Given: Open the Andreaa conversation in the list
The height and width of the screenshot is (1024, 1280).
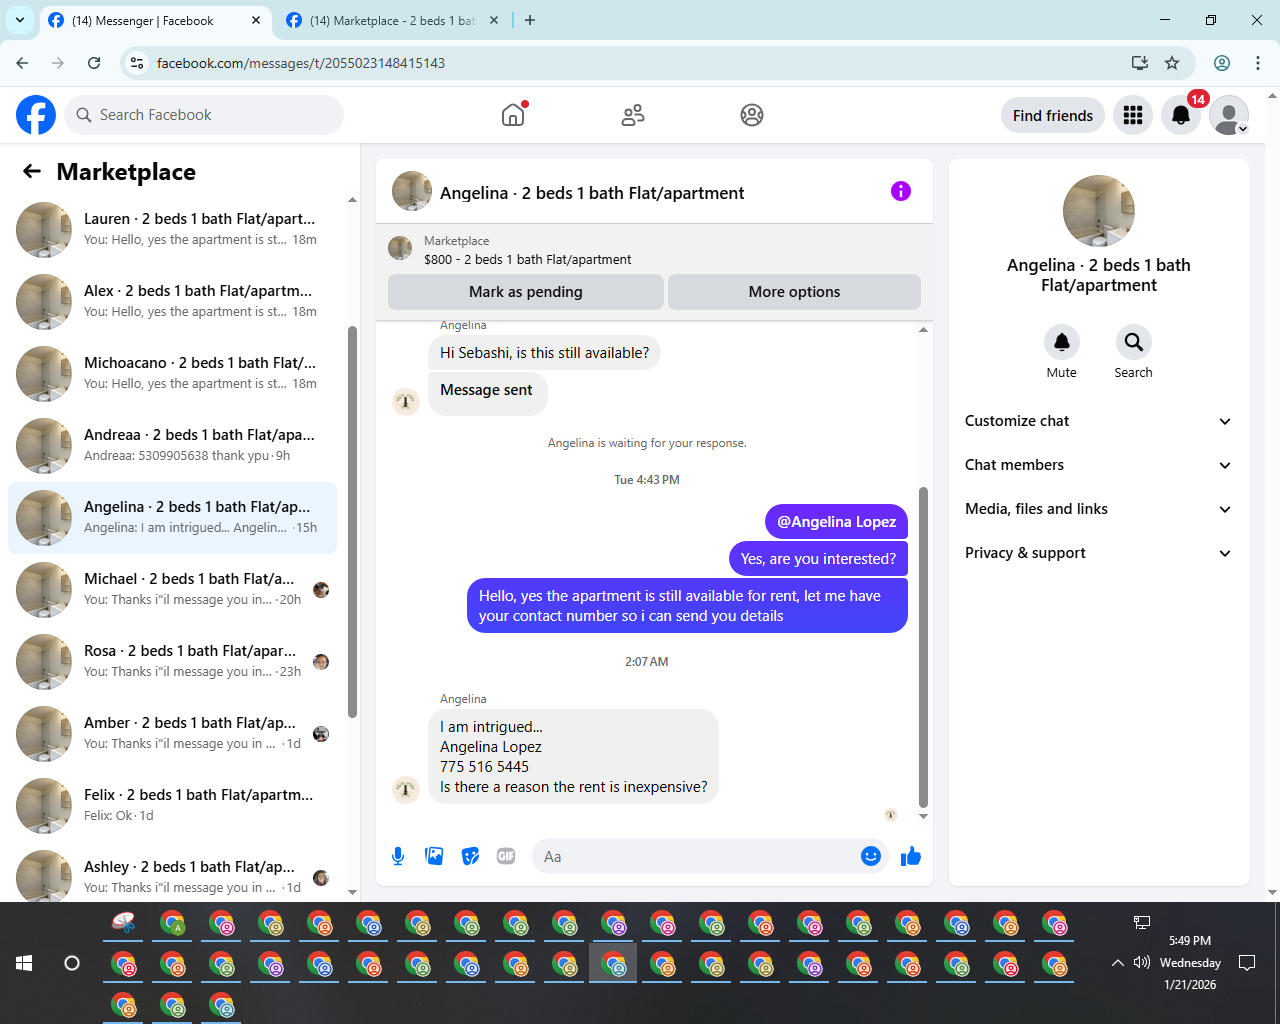Looking at the screenshot, I should (172, 446).
